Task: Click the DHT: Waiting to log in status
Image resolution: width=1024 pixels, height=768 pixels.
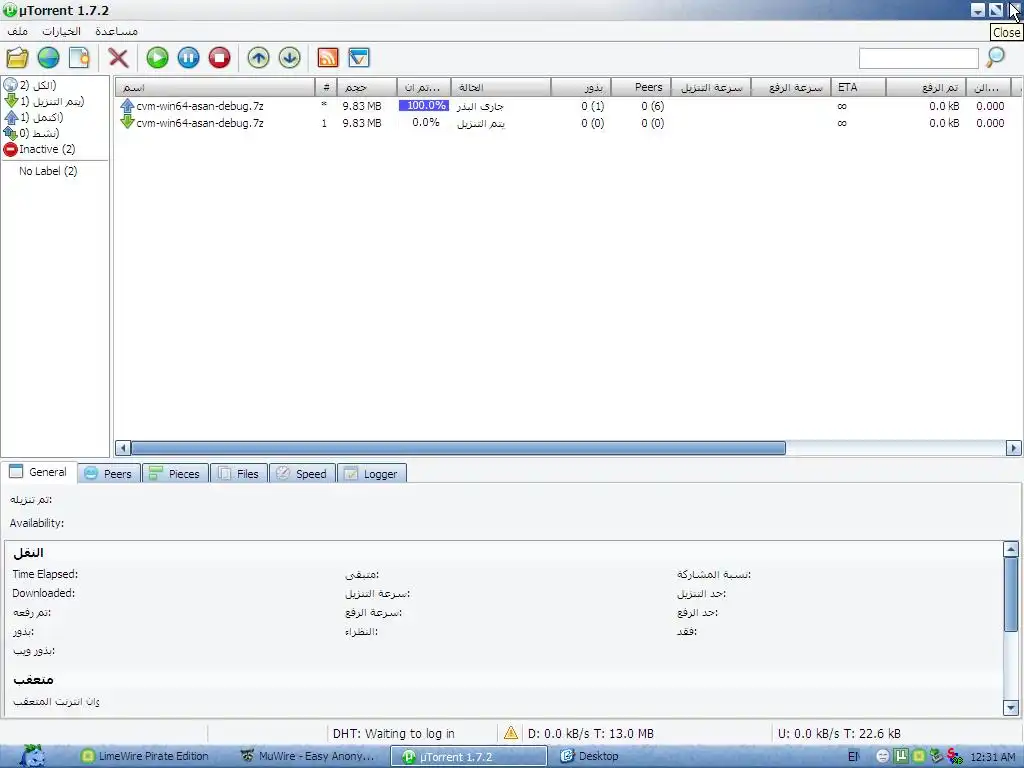Action: pyautogui.click(x=394, y=733)
